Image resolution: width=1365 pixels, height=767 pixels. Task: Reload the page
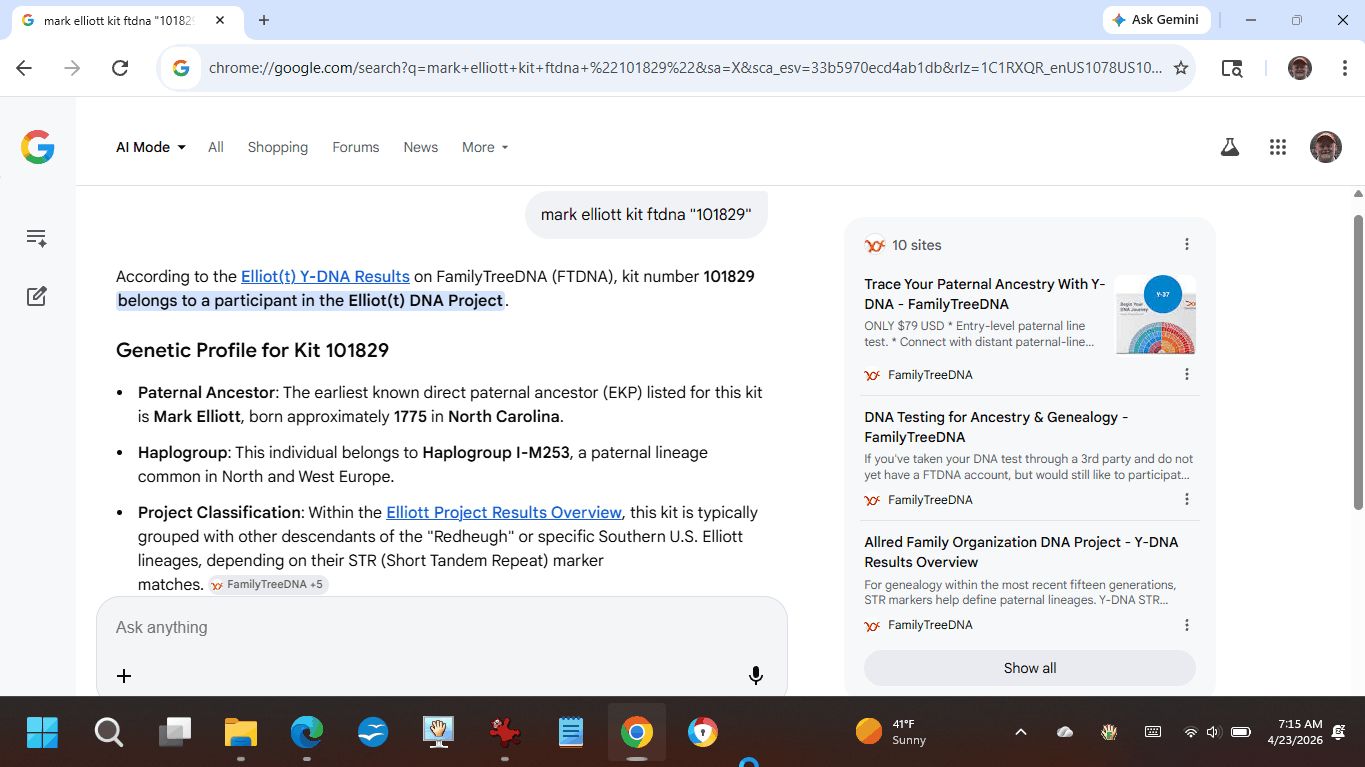[120, 68]
